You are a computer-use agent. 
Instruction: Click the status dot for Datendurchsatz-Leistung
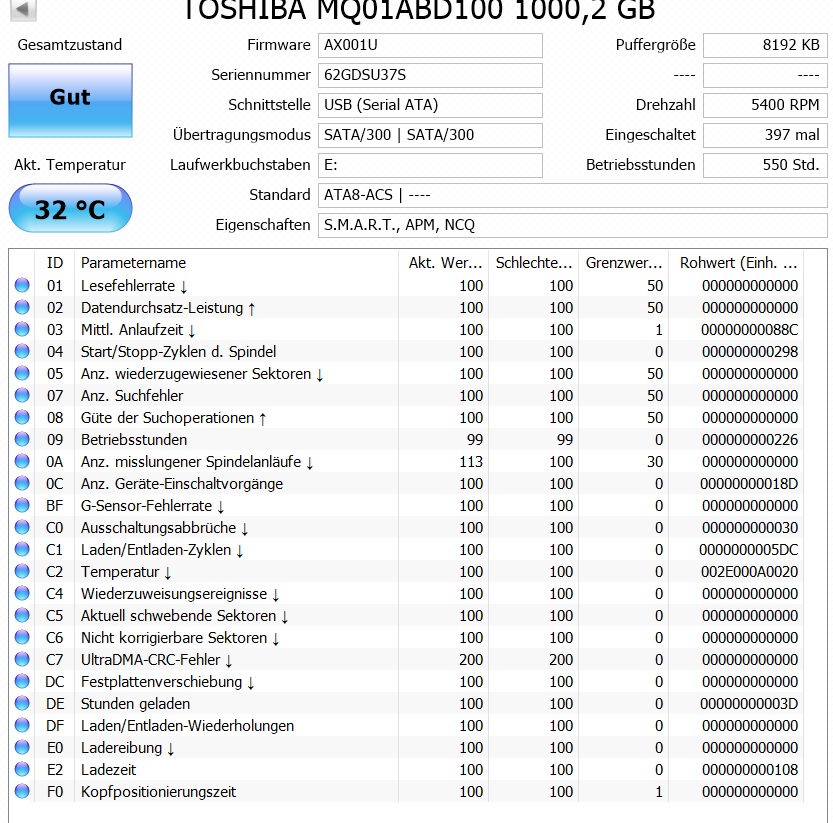click(22, 307)
